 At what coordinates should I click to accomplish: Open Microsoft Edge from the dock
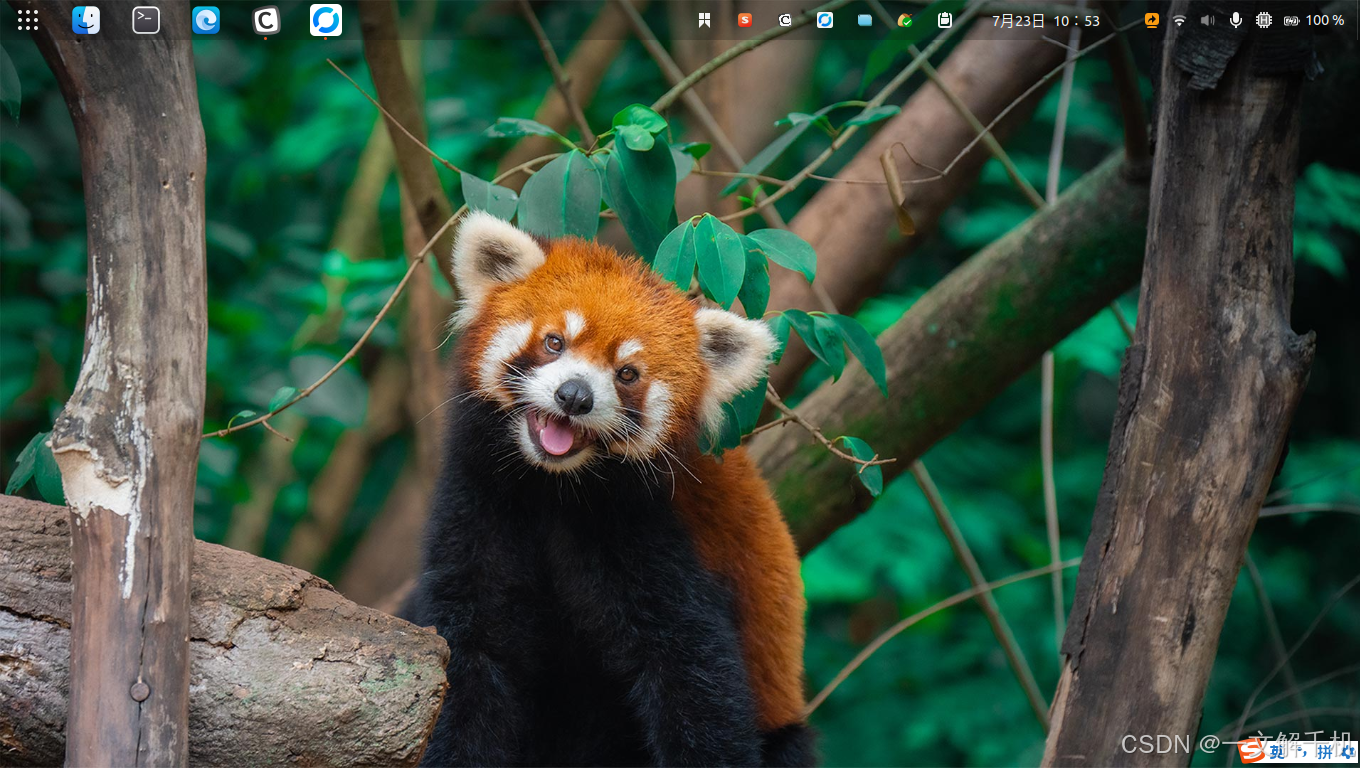[206, 19]
